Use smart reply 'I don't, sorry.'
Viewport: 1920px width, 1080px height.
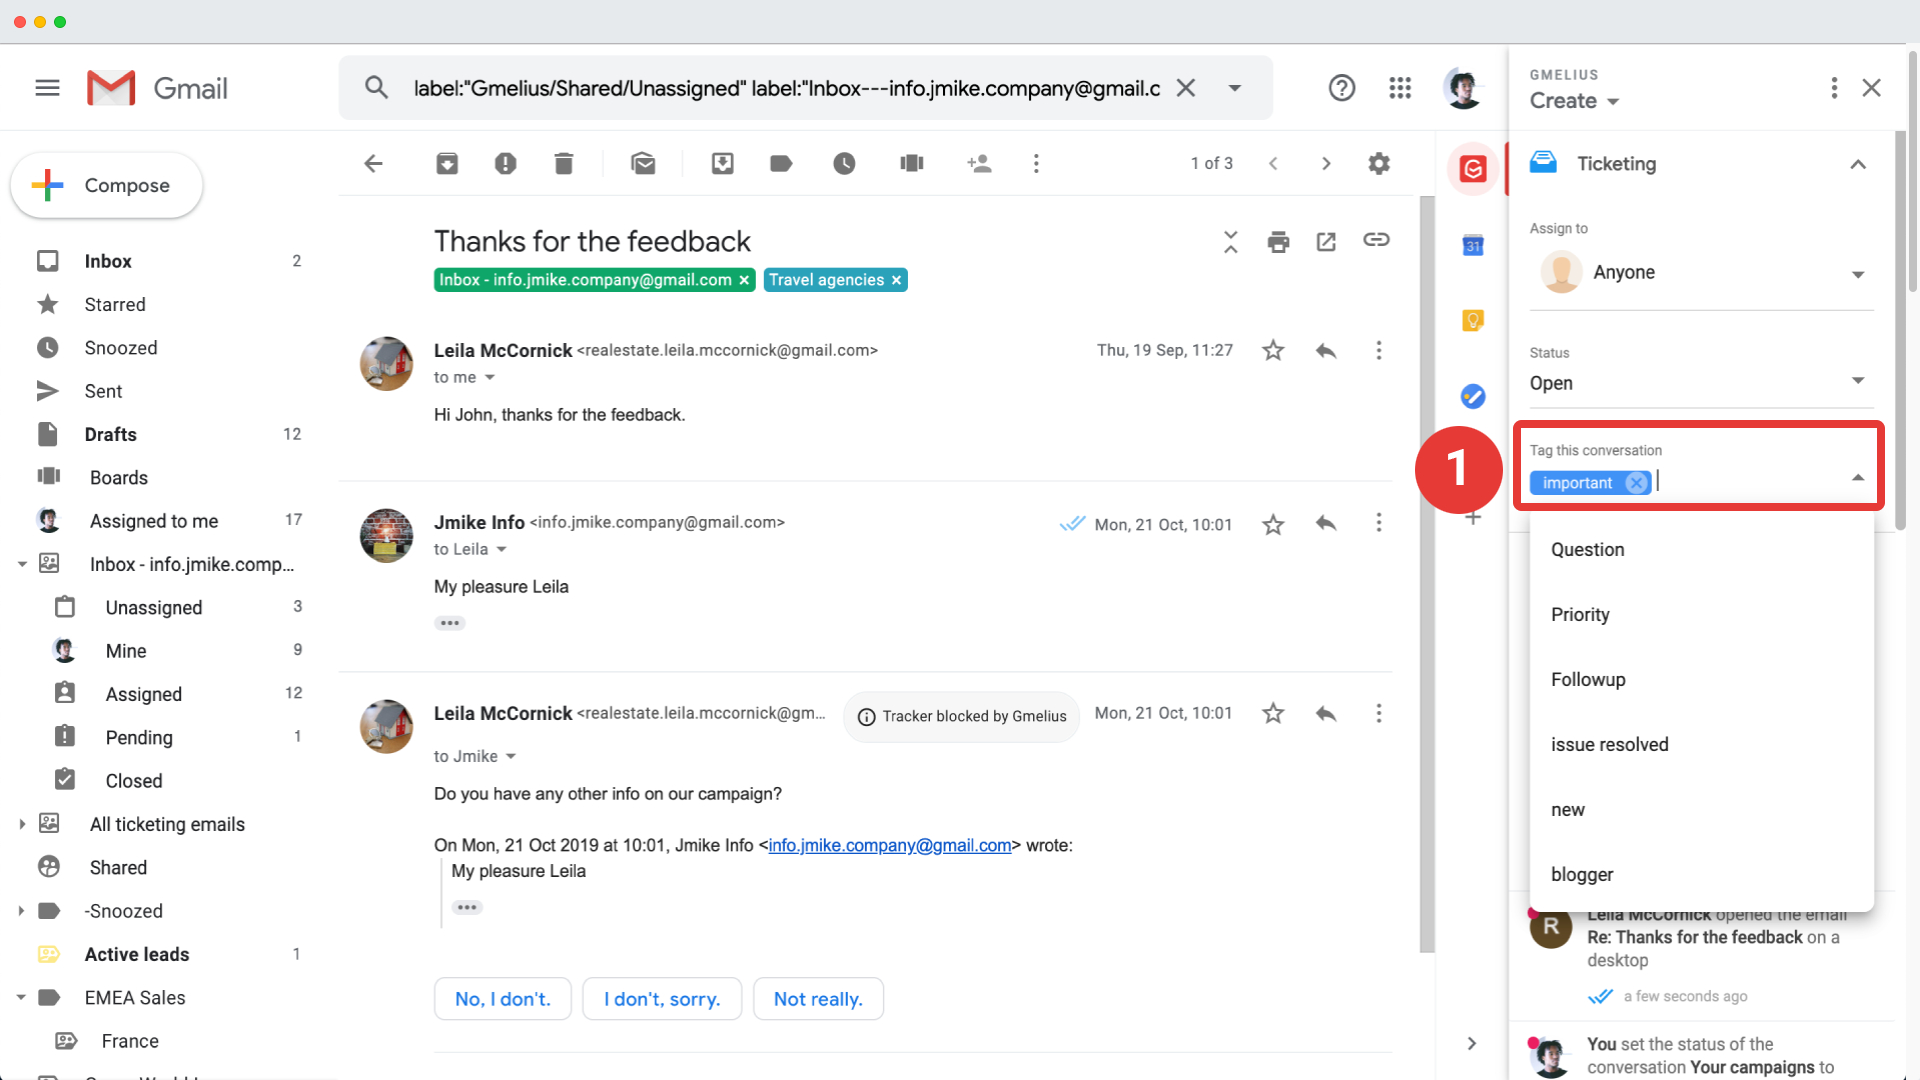[x=662, y=999]
